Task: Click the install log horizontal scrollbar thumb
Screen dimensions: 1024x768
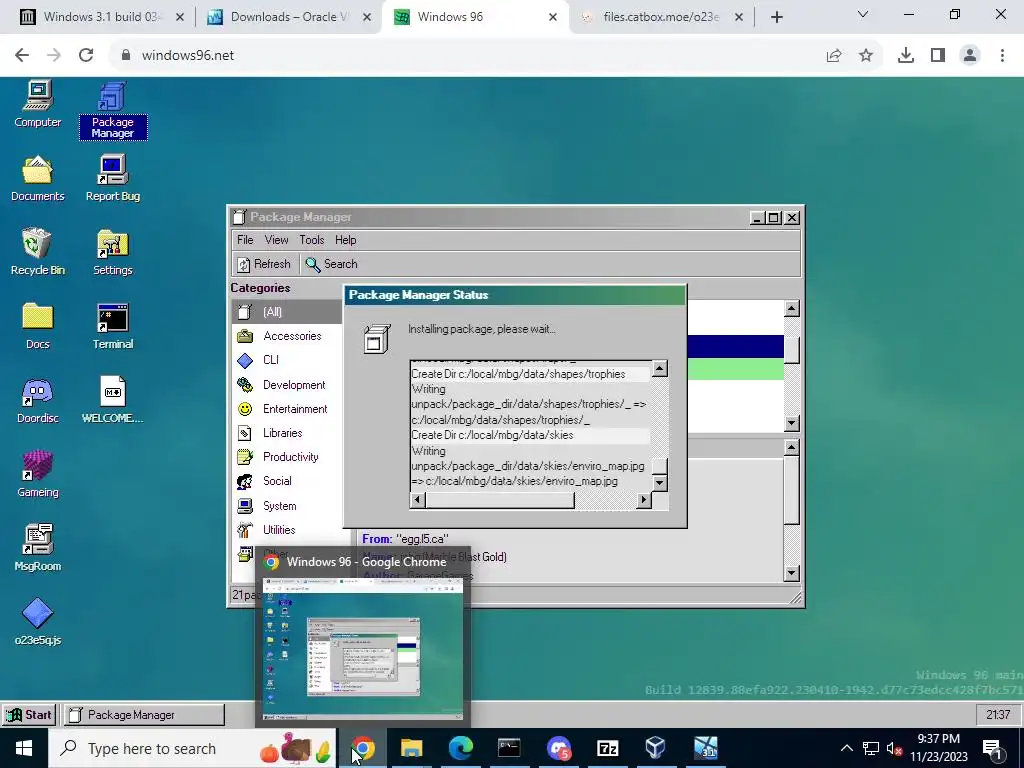Action: pyautogui.click(x=500, y=500)
